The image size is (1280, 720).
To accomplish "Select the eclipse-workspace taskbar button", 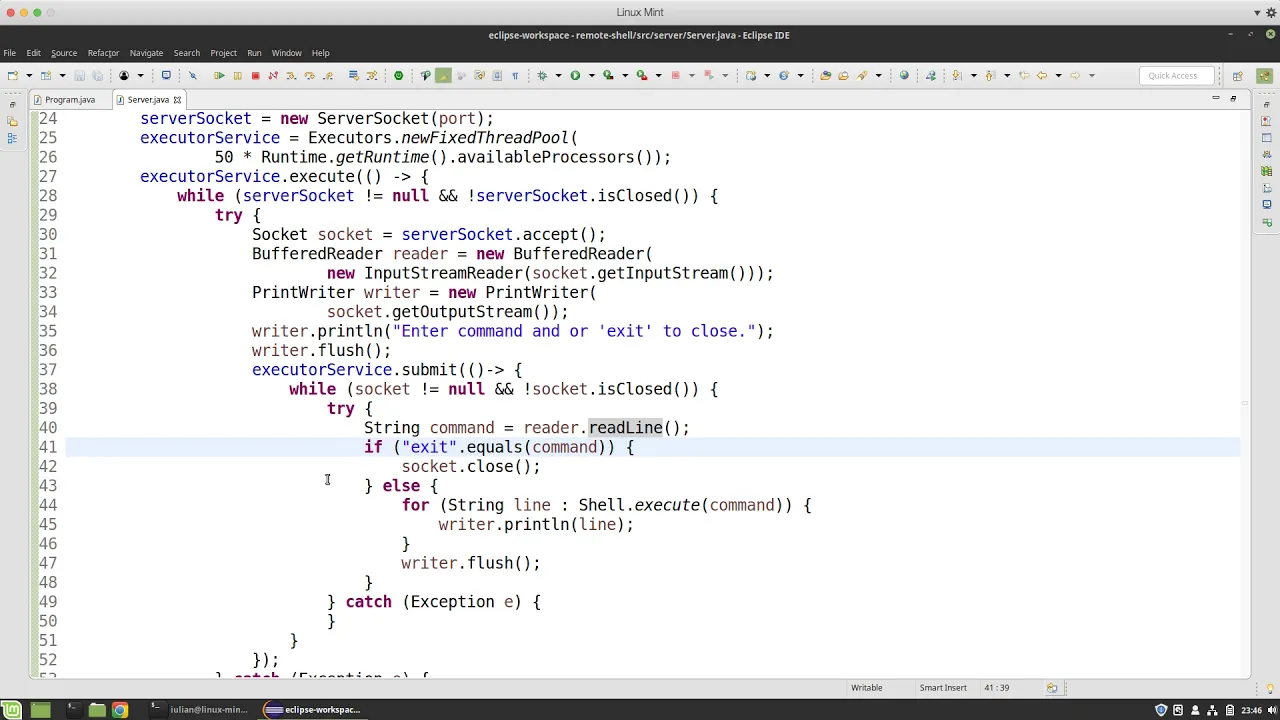I will tap(313, 710).
